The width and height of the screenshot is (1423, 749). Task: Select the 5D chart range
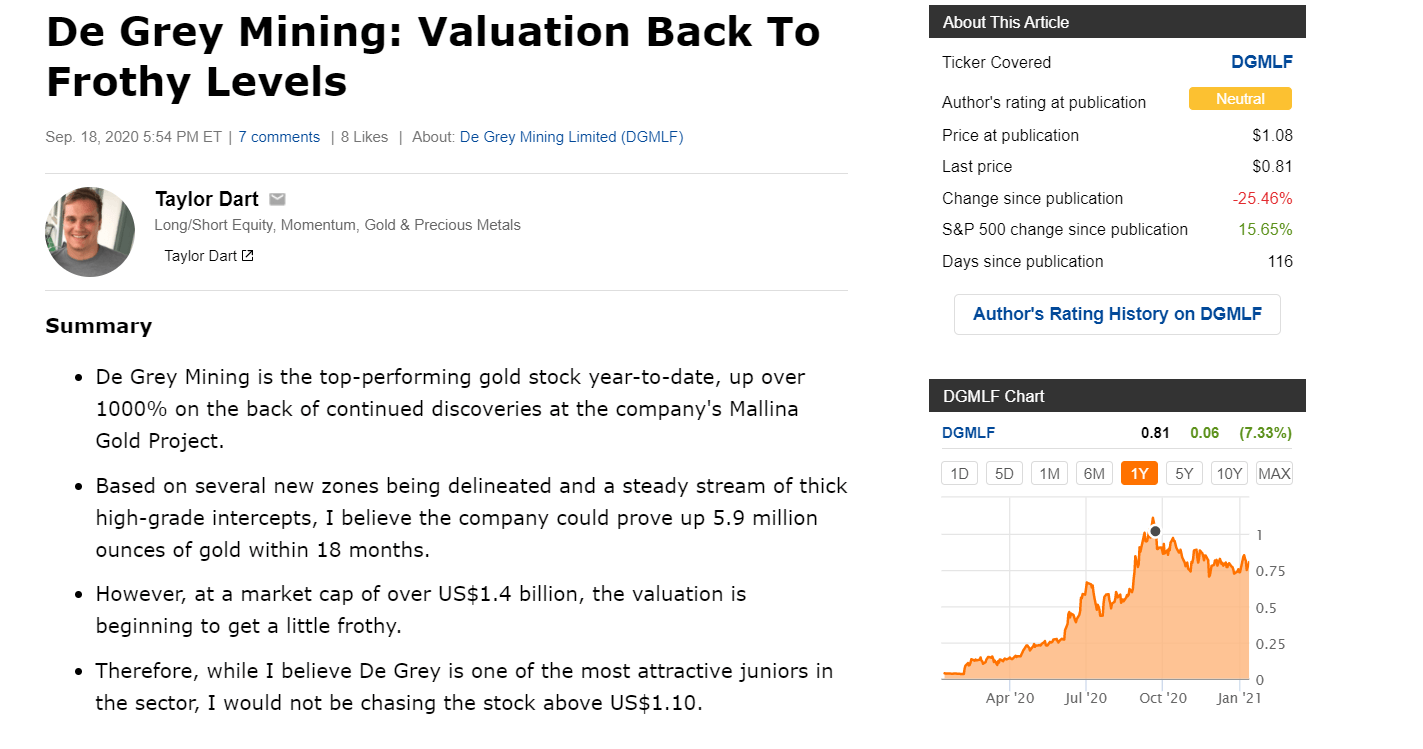(x=1004, y=473)
